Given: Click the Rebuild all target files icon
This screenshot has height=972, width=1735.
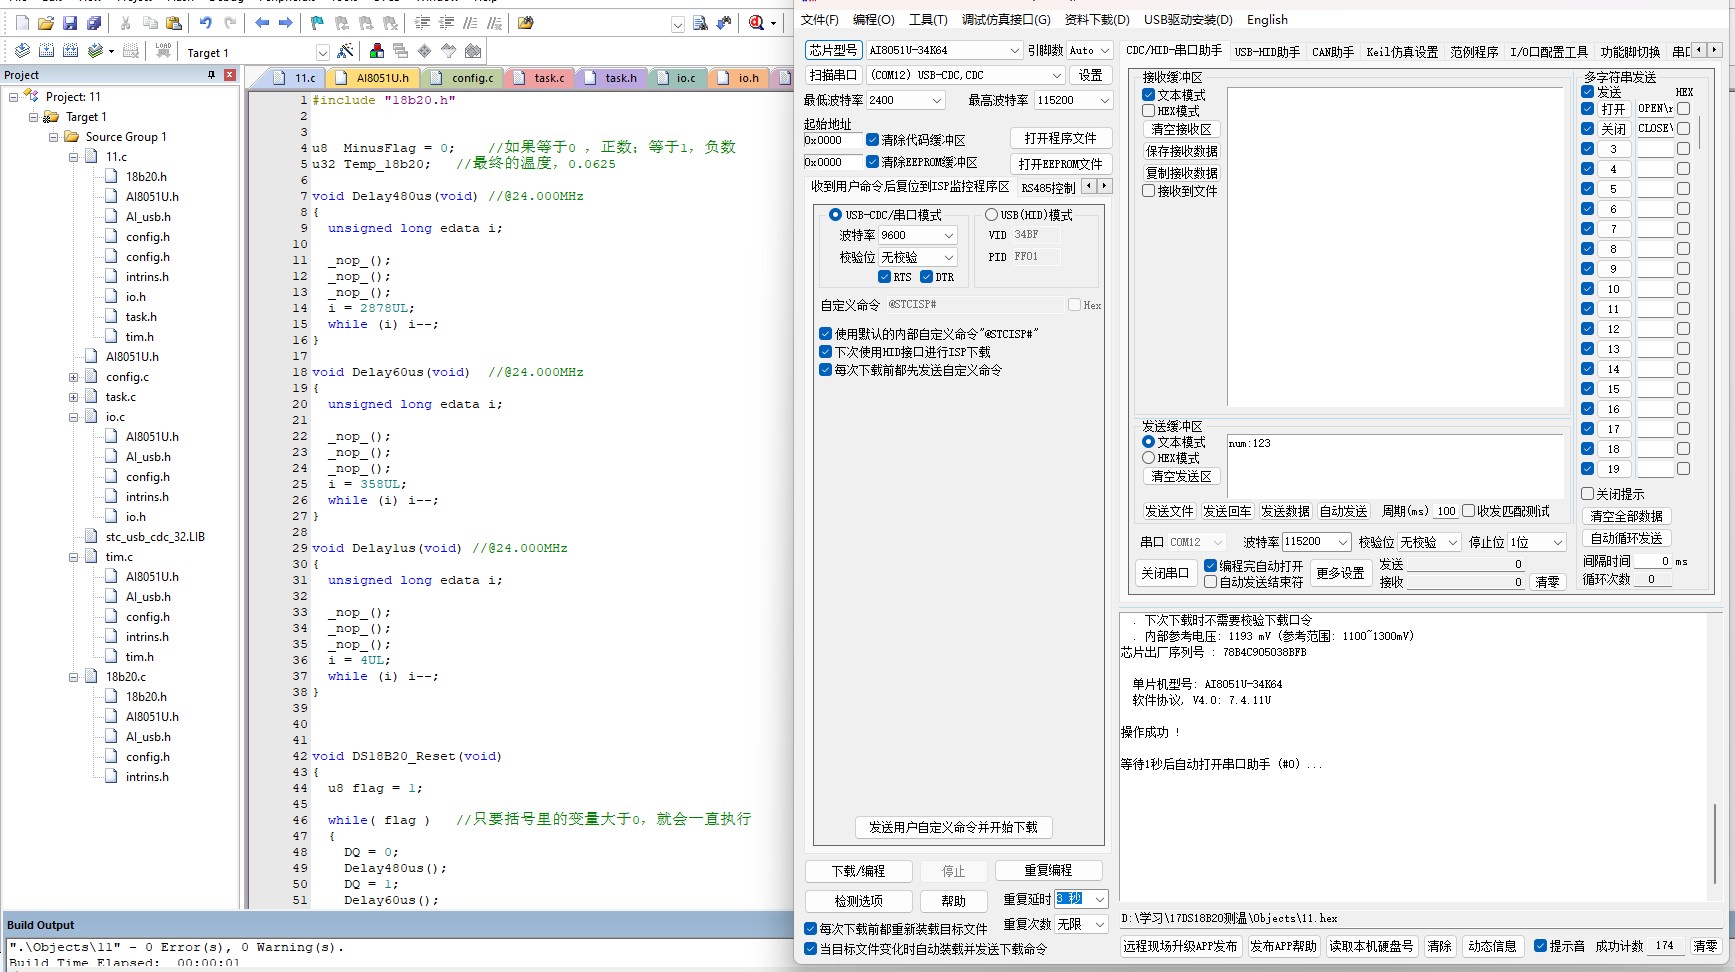Looking at the screenshot, I should pos(70,51).
